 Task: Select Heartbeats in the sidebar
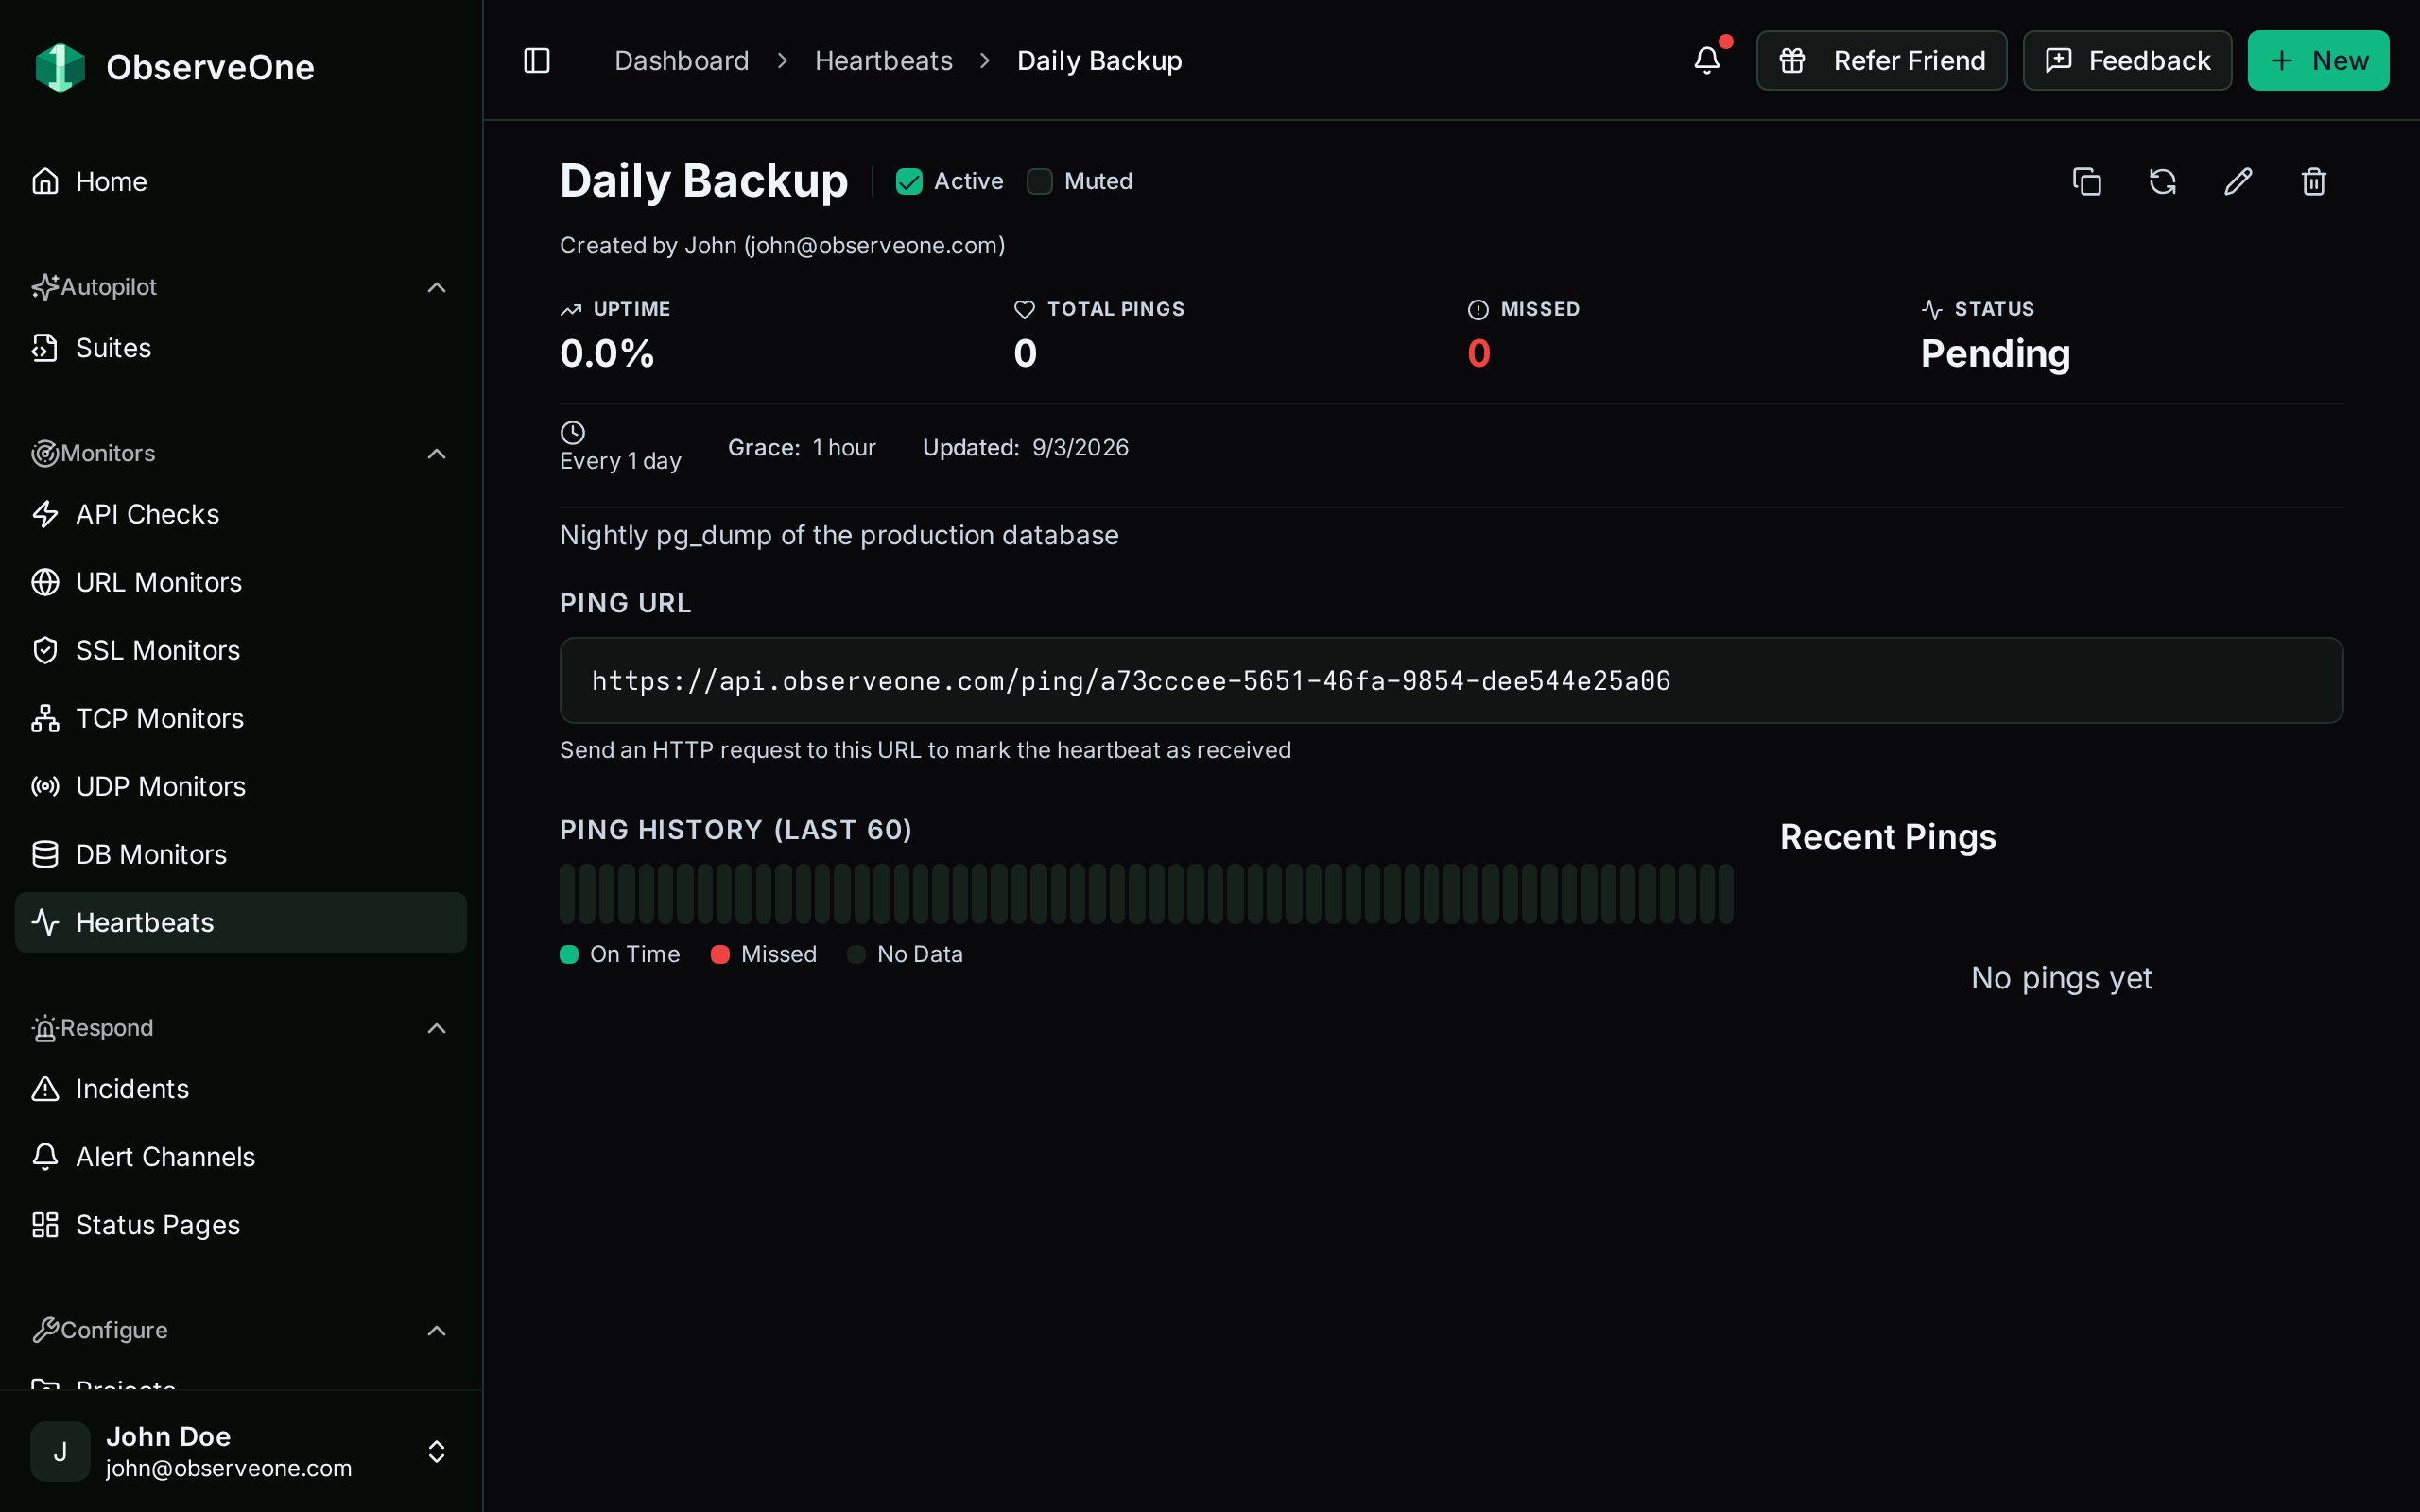pyautogui.click(x=241, y=922)
